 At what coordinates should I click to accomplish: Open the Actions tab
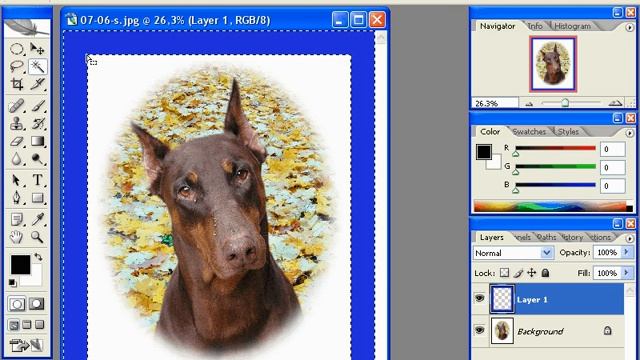coord(600,237)
